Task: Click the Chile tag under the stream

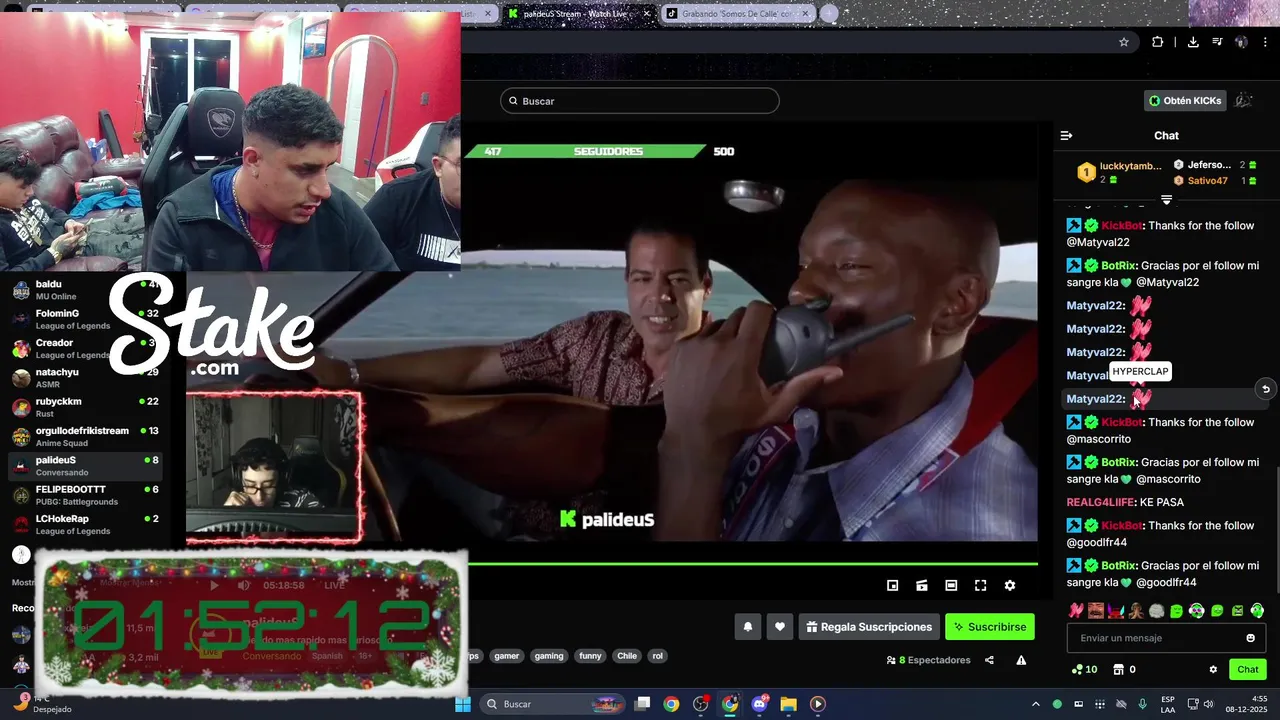Action: [627, 656]
